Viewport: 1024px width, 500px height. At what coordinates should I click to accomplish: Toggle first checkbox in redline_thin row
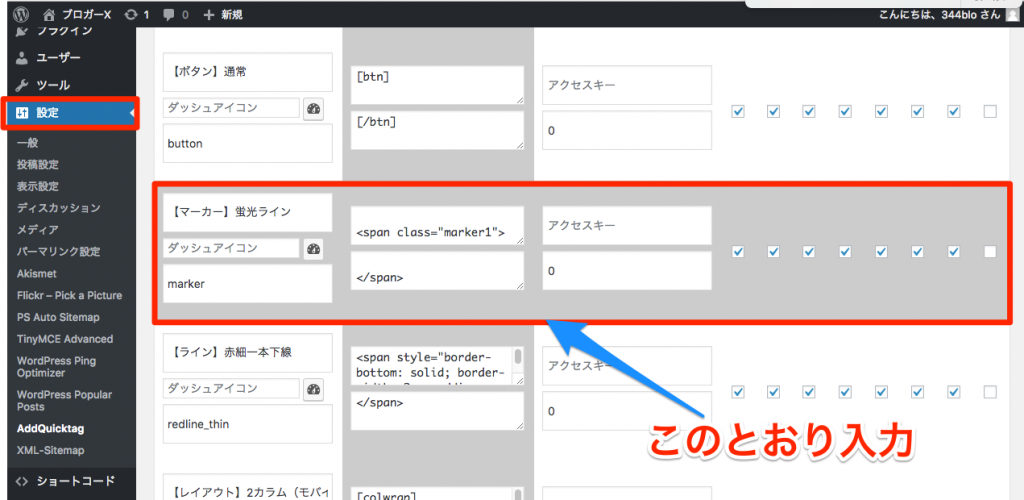coord(738,392)
